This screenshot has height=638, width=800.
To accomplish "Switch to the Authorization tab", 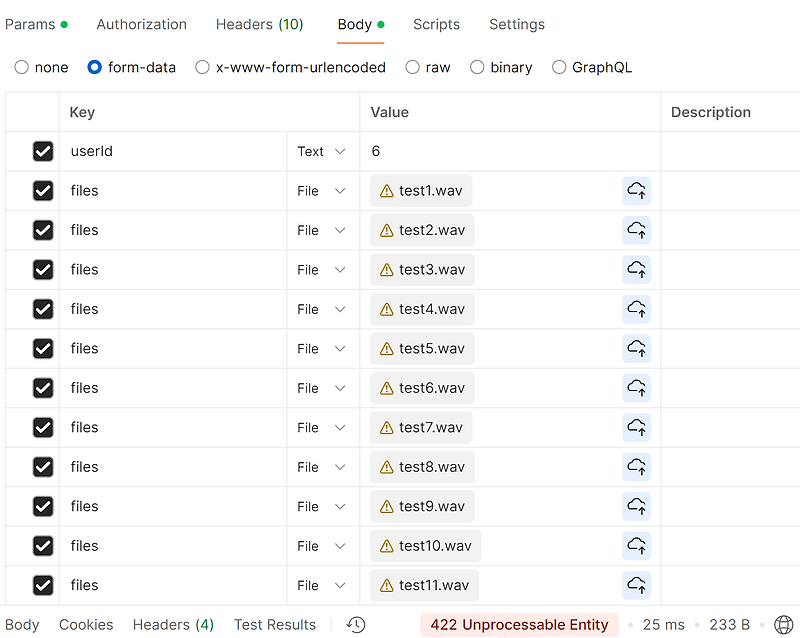I will click(141, 24).
